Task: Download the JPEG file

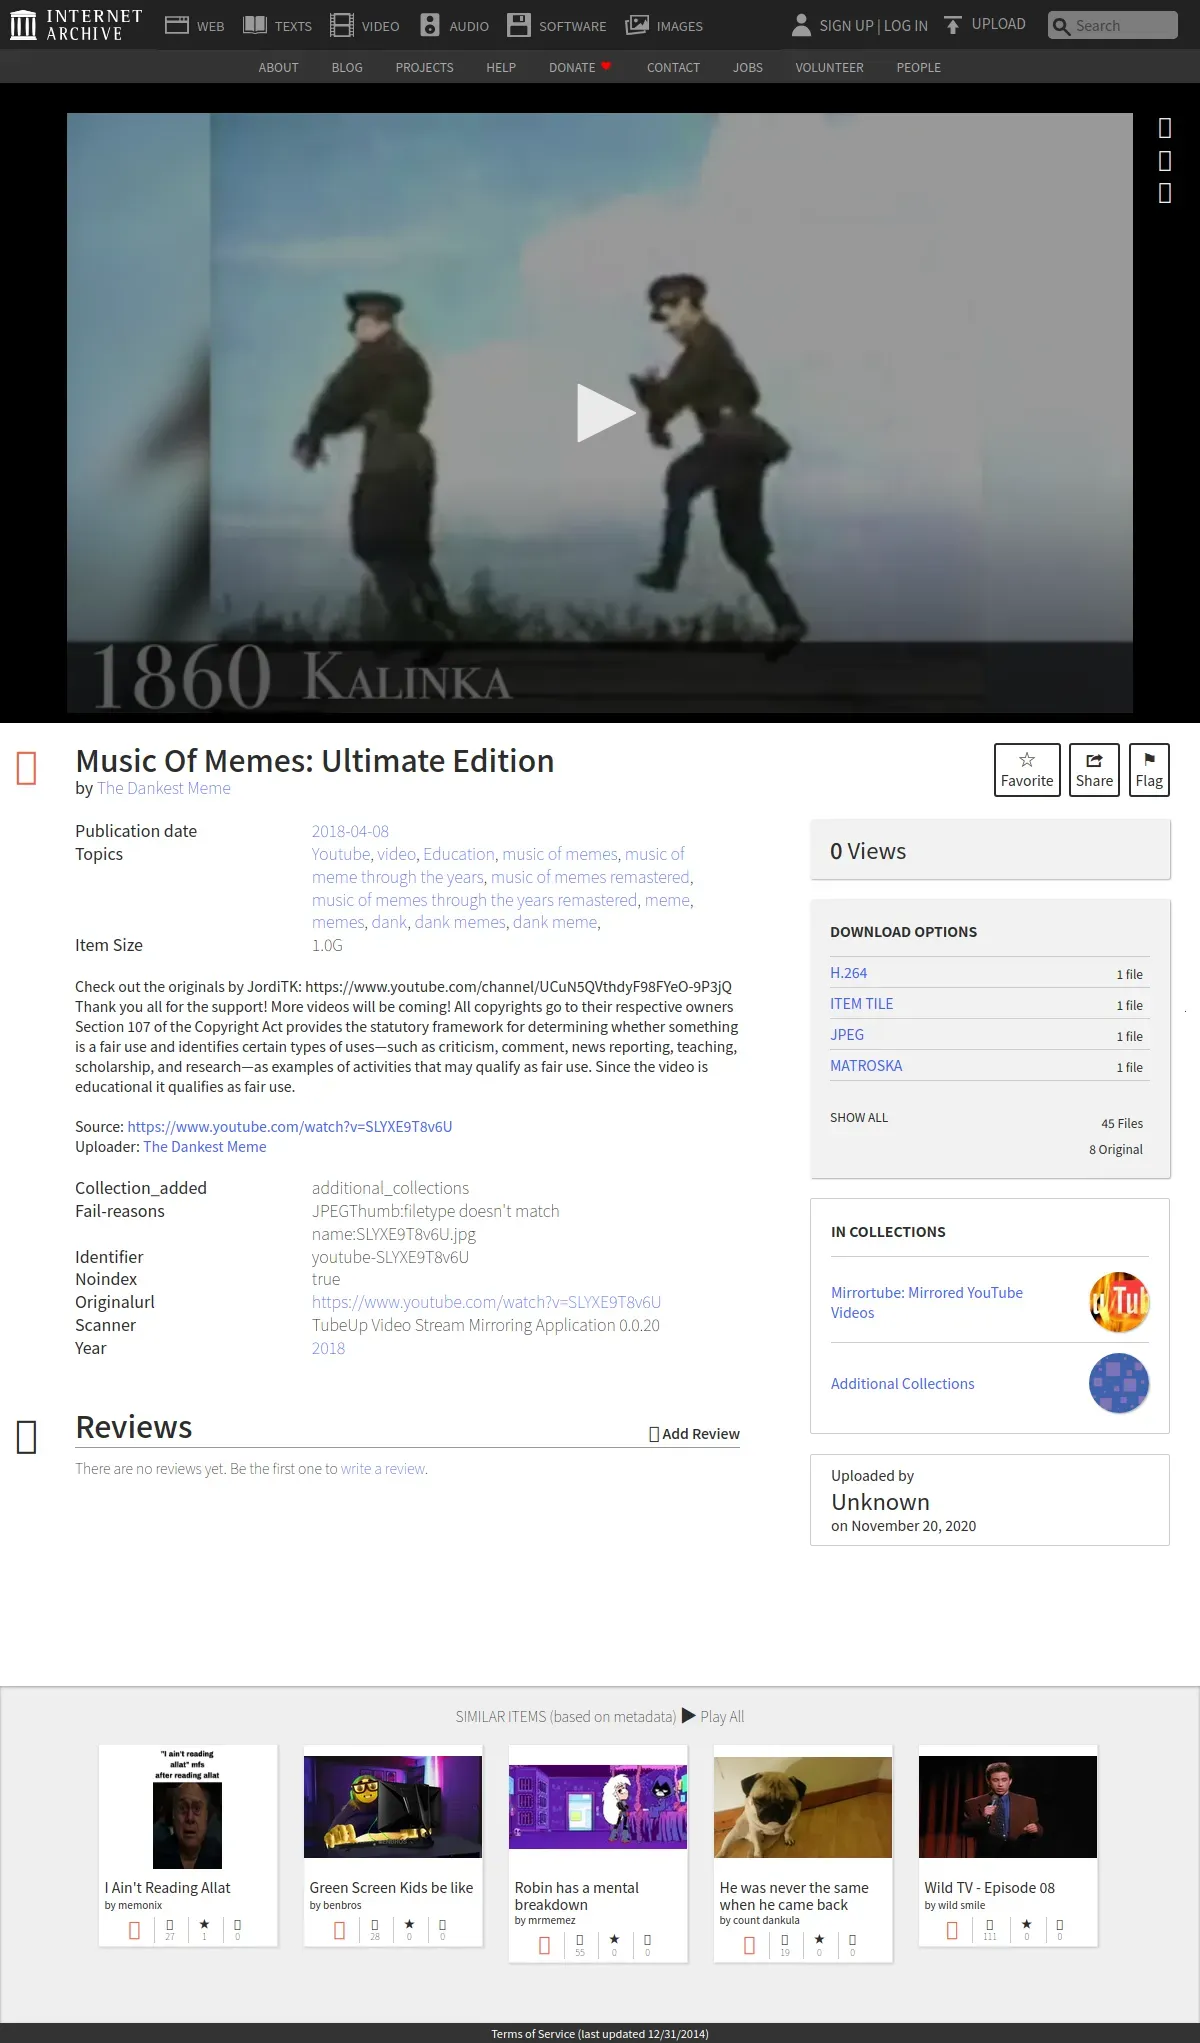Action: point(847,1034)
